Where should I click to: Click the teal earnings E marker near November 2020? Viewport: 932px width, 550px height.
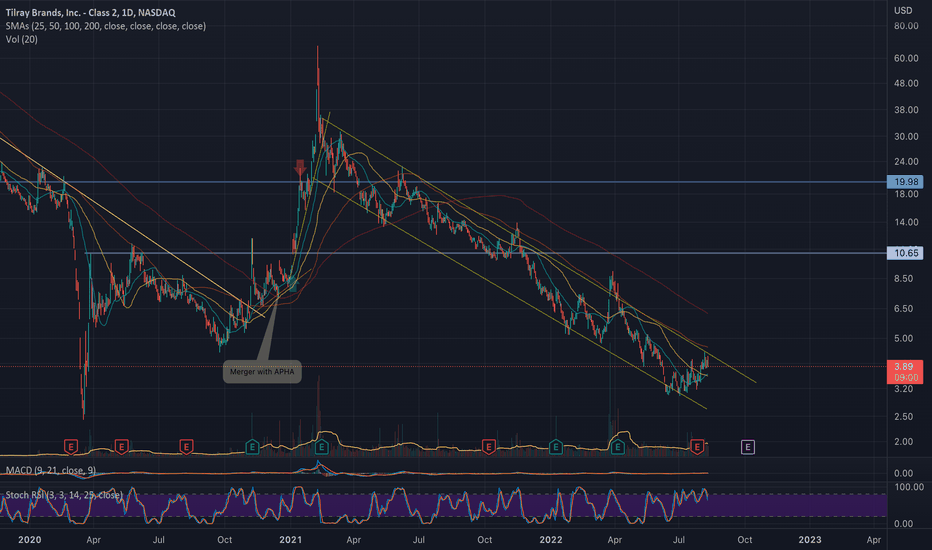252,447
